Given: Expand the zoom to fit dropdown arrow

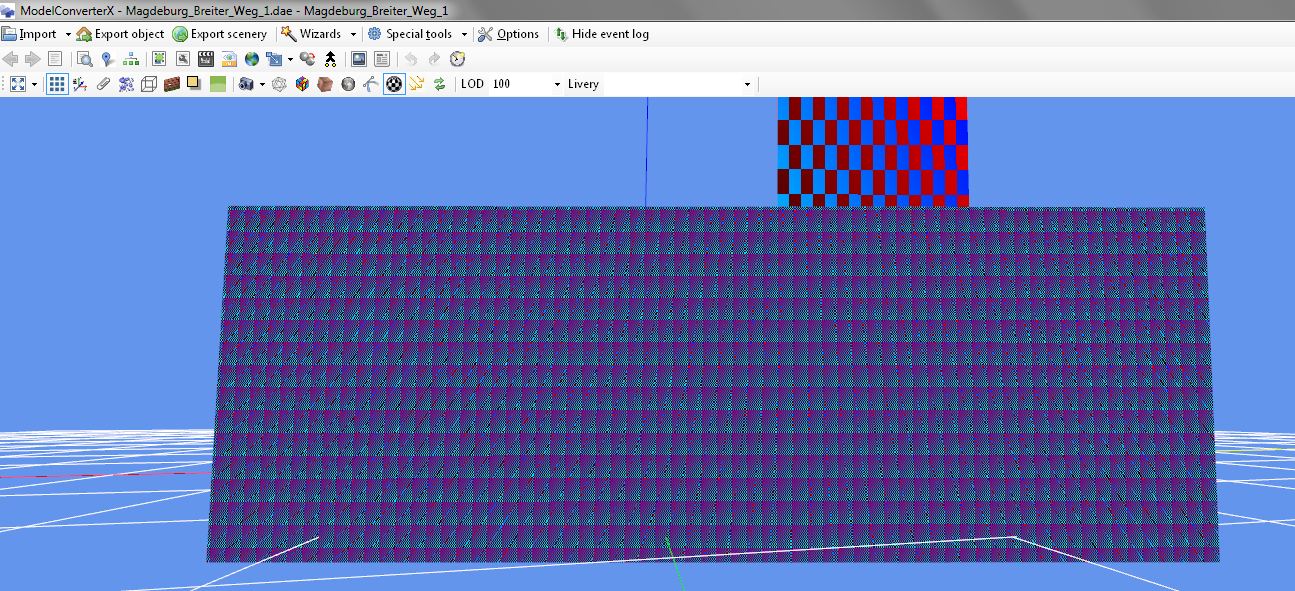Looking at the screenshot, I should click(35, 84).
